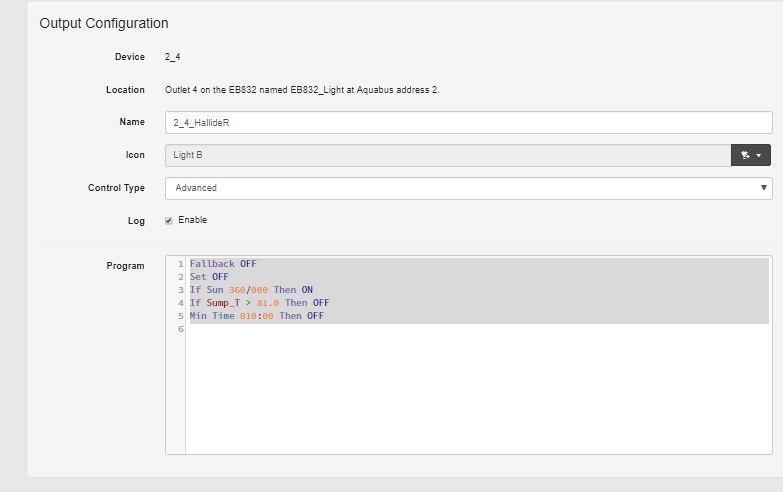The width and height of the screenshot is (783, 492).
Task: Toggle the Log Enable checkbox
Action: (169, 221)
